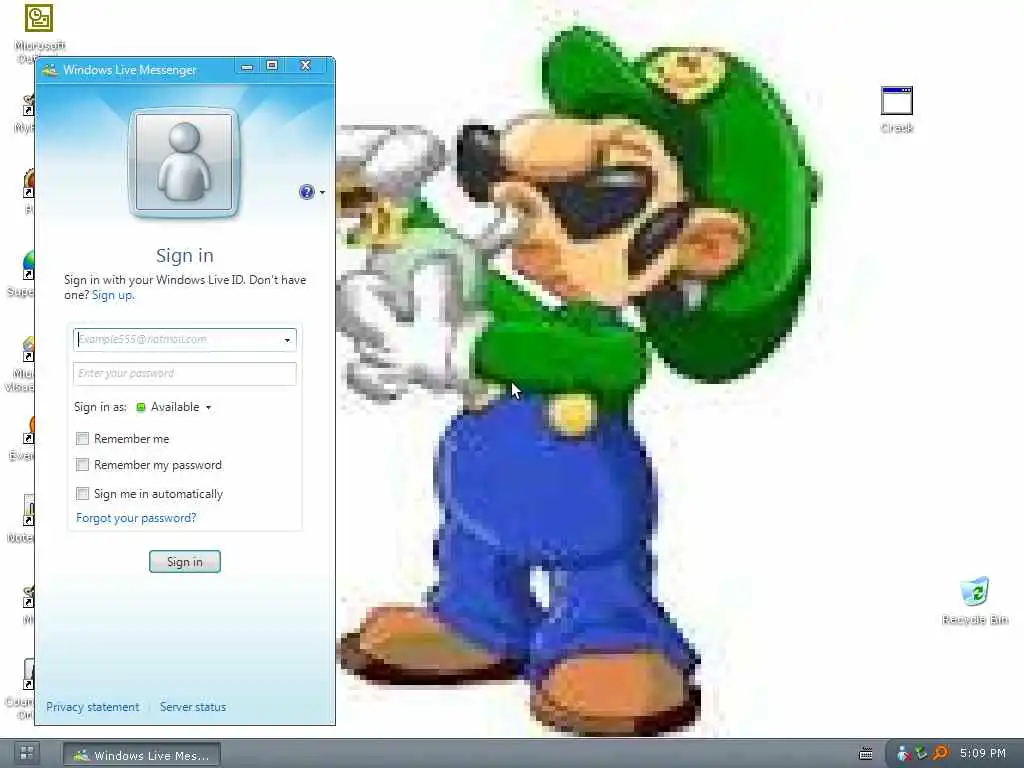Open the Available status dropdown
This screenshot has height=768, width=1024.
[174, 407]
